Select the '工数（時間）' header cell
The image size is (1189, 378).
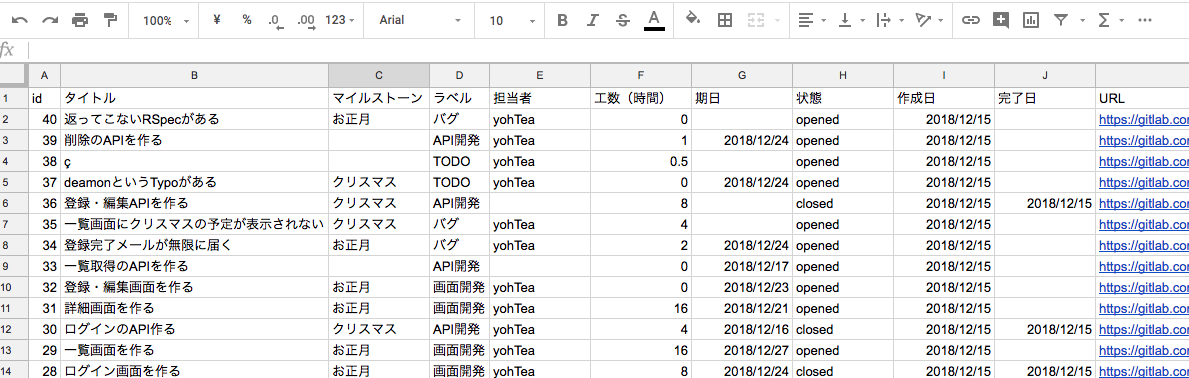pyautogui.click(x=641, y=98)
